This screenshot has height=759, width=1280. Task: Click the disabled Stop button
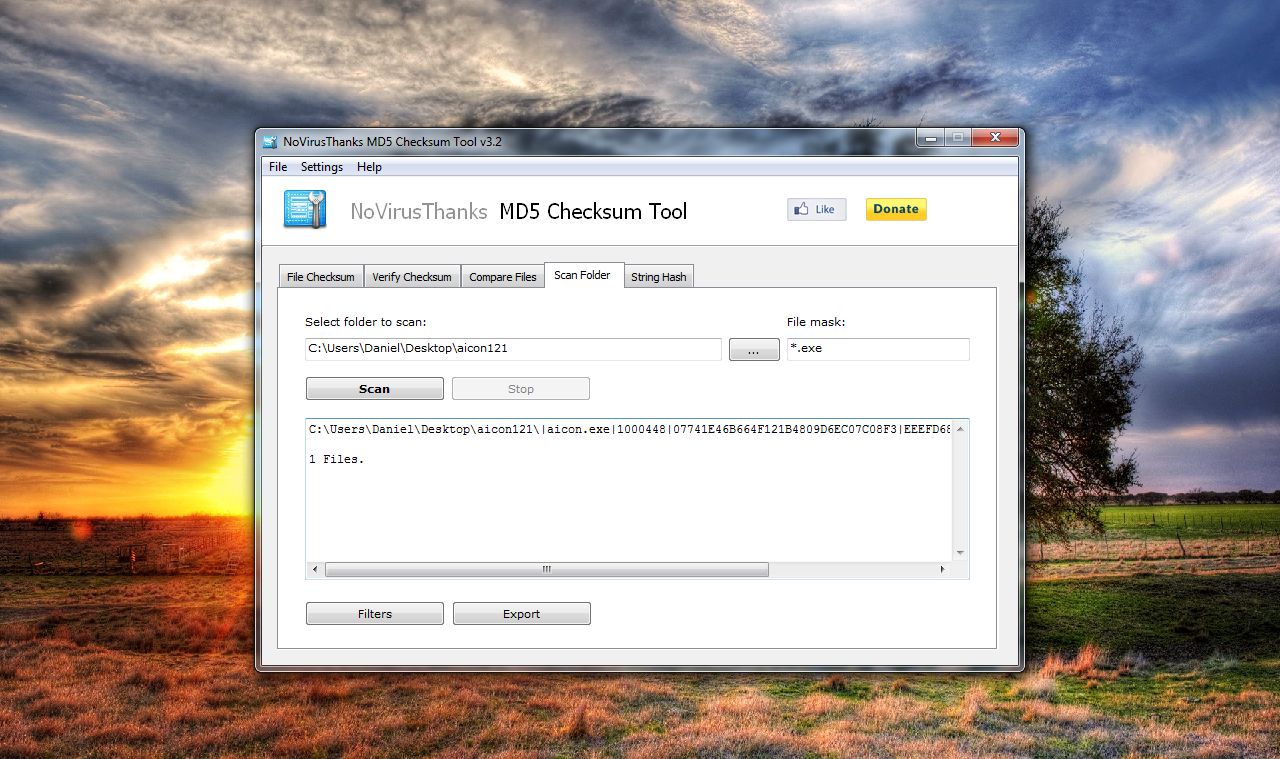521,389
